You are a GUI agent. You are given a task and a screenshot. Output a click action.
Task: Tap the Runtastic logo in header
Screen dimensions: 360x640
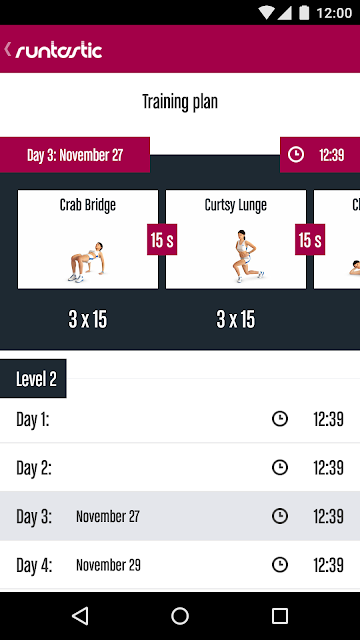[x=59, y=51]
